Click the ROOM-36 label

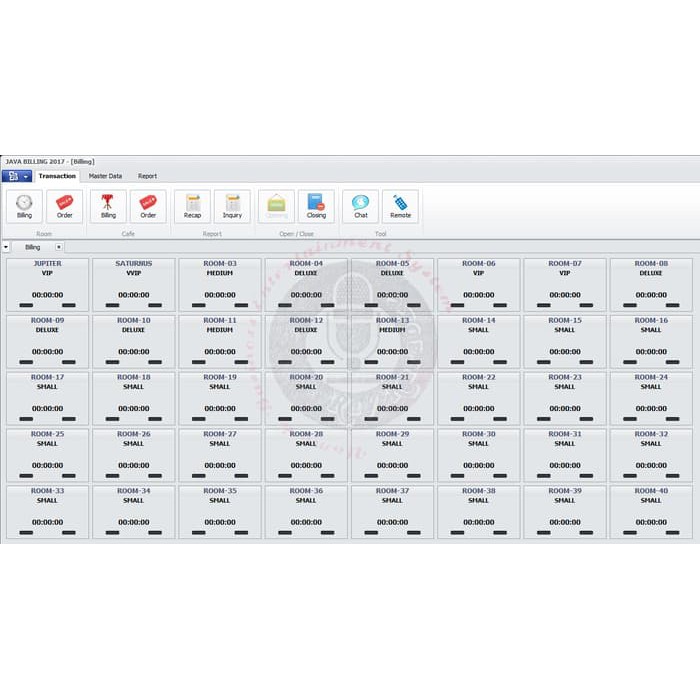(306, 491)
